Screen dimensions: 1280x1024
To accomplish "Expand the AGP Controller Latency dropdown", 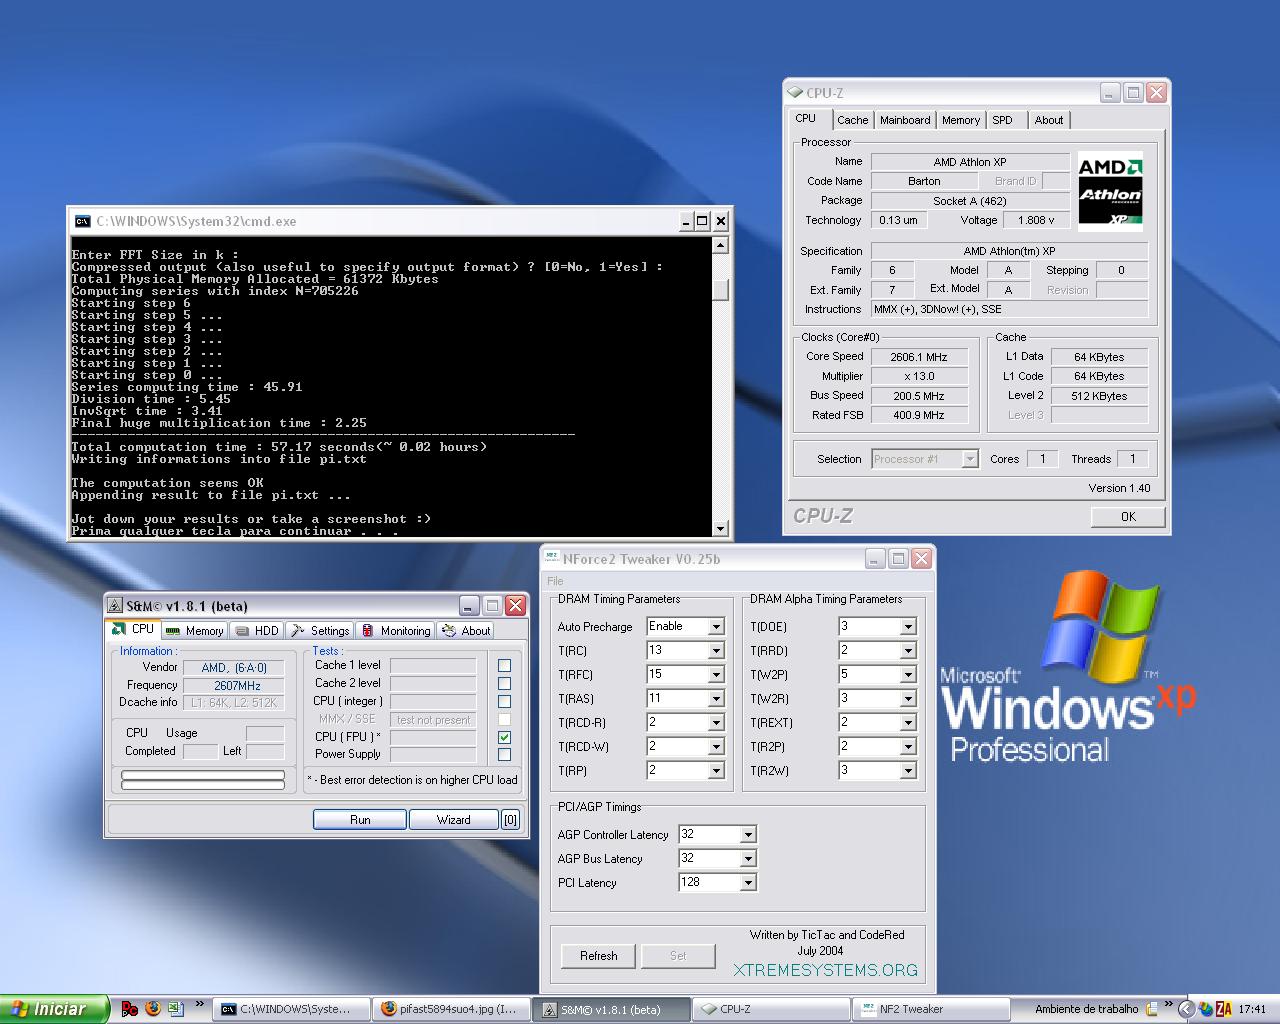I will coord(748,835).
